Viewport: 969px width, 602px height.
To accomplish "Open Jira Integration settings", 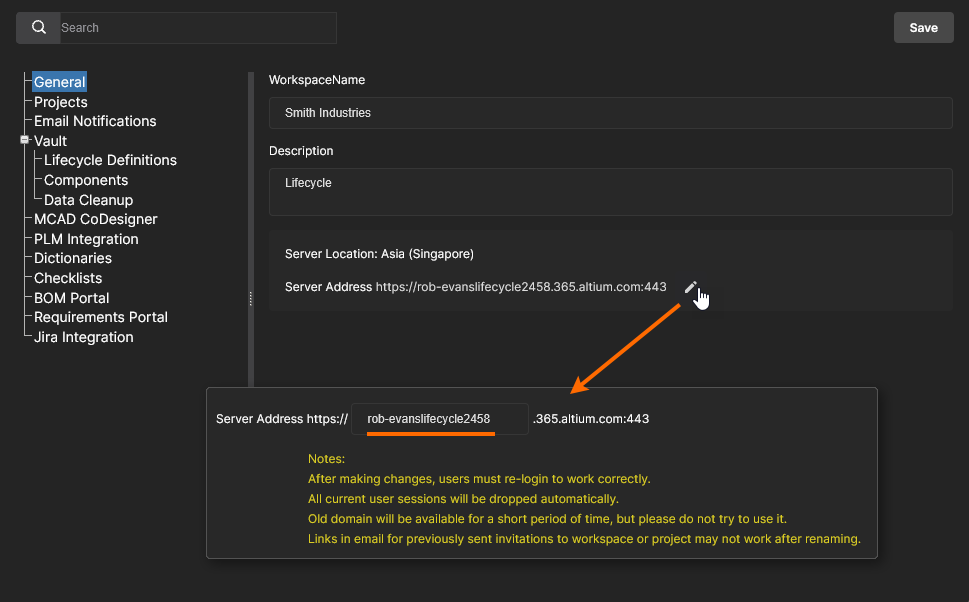I will point(84,337).
